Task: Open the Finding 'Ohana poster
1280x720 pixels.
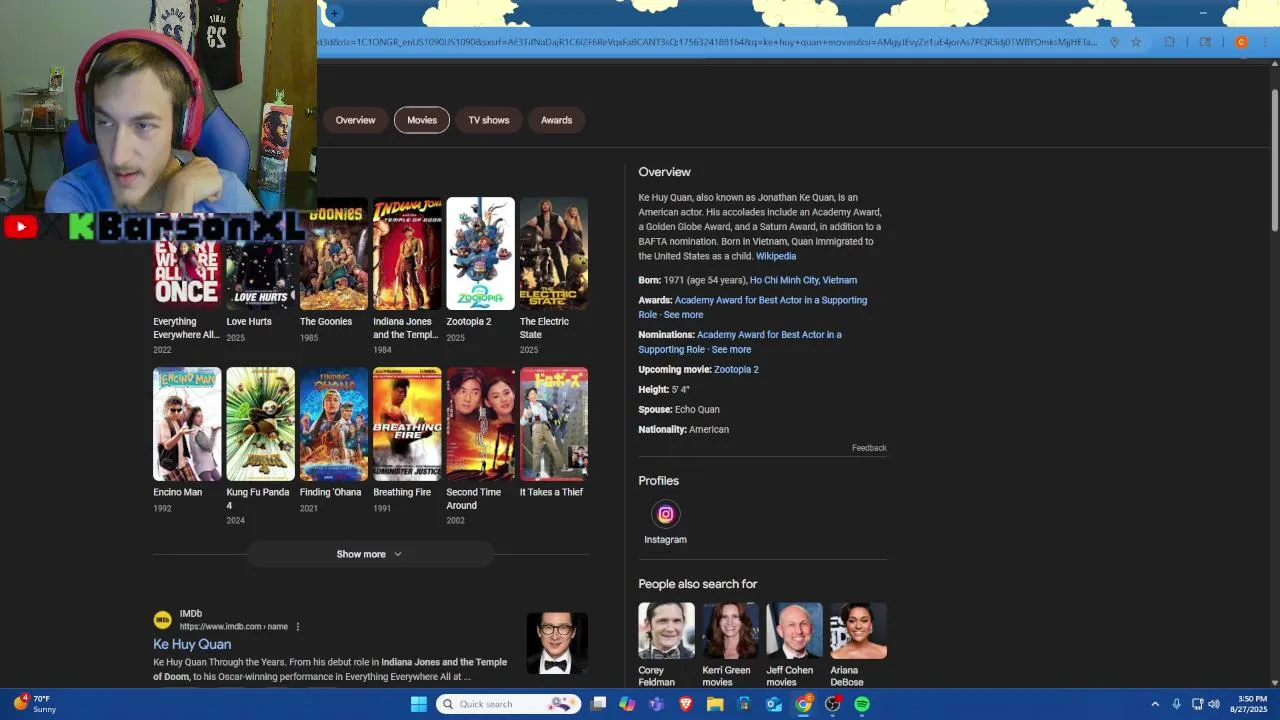Action: 334,424
